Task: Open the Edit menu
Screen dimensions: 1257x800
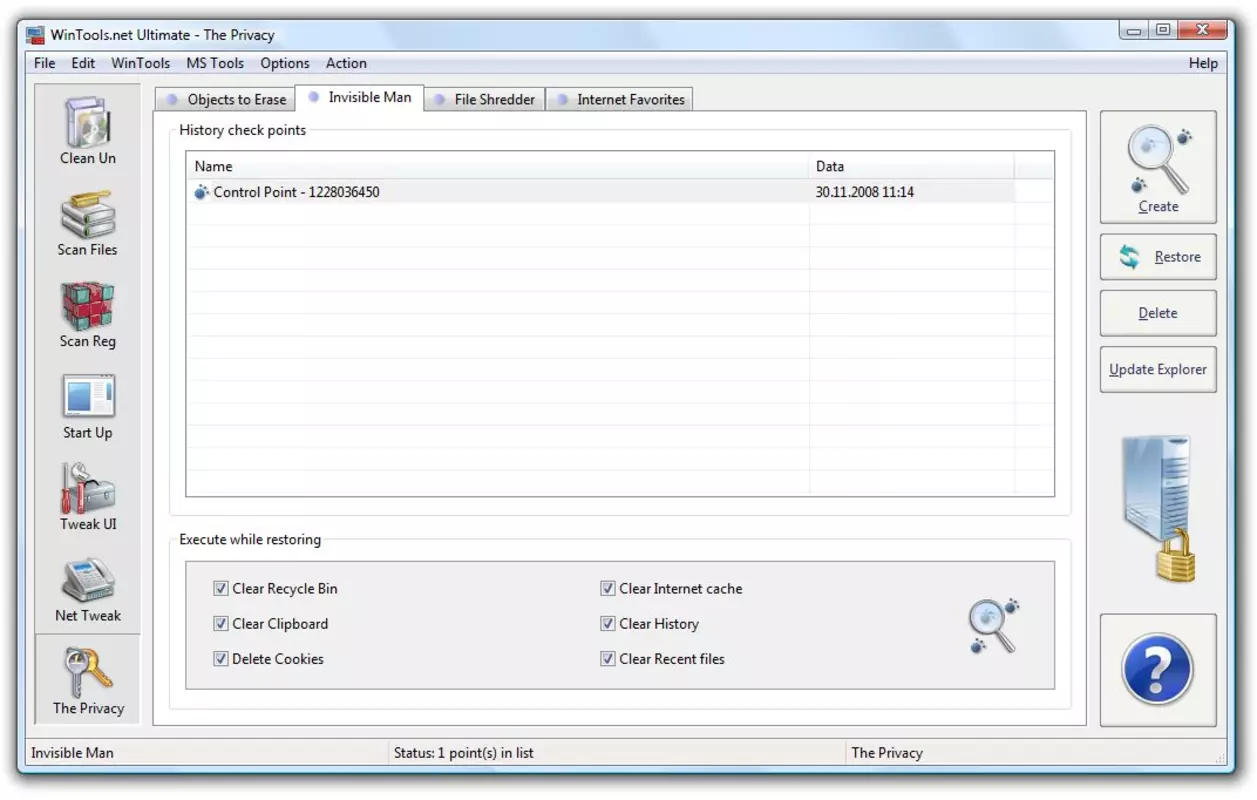Action: click(x=83, y=63)
